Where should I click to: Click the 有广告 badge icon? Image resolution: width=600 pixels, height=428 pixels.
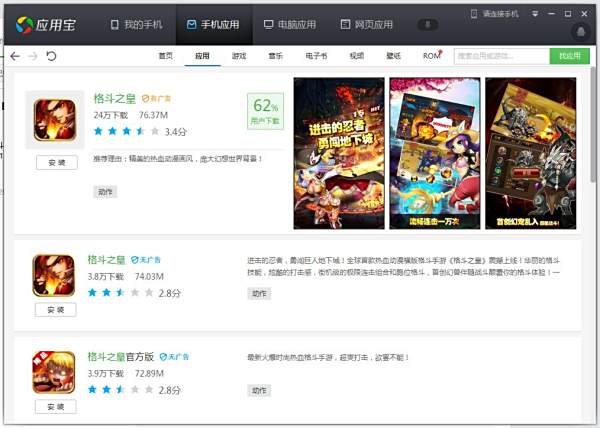click(156, 99)
